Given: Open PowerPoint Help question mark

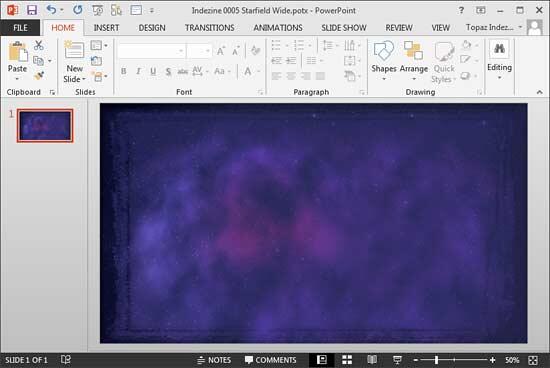Looking at the screenshot, I should (462, 10).
